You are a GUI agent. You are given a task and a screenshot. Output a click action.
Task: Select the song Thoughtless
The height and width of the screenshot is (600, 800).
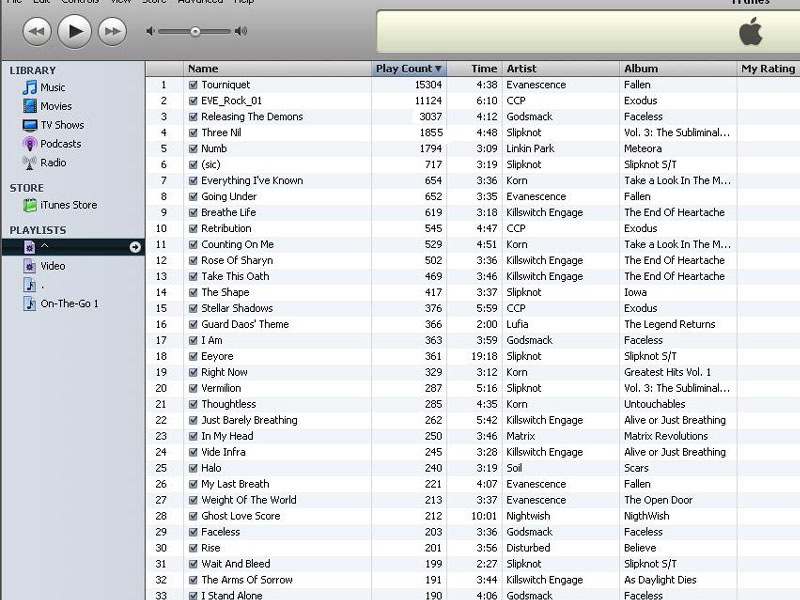pyautogui.click(x=229, y=404)
